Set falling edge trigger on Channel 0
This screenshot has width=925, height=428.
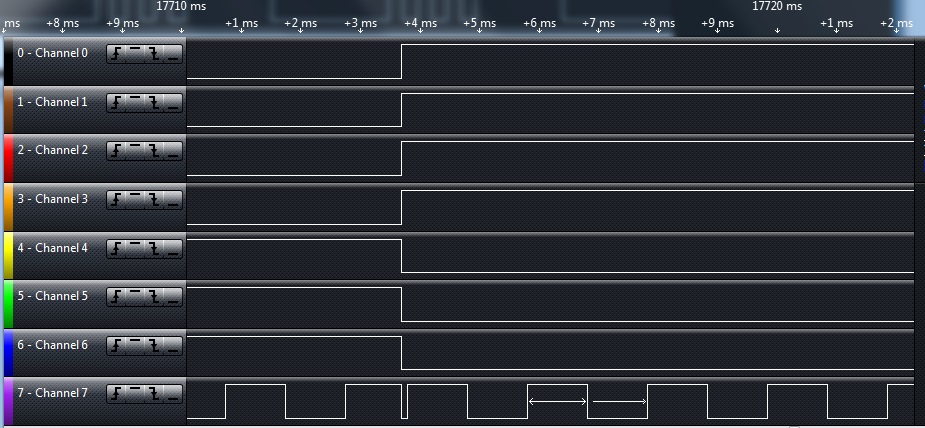tap(154, 54)
